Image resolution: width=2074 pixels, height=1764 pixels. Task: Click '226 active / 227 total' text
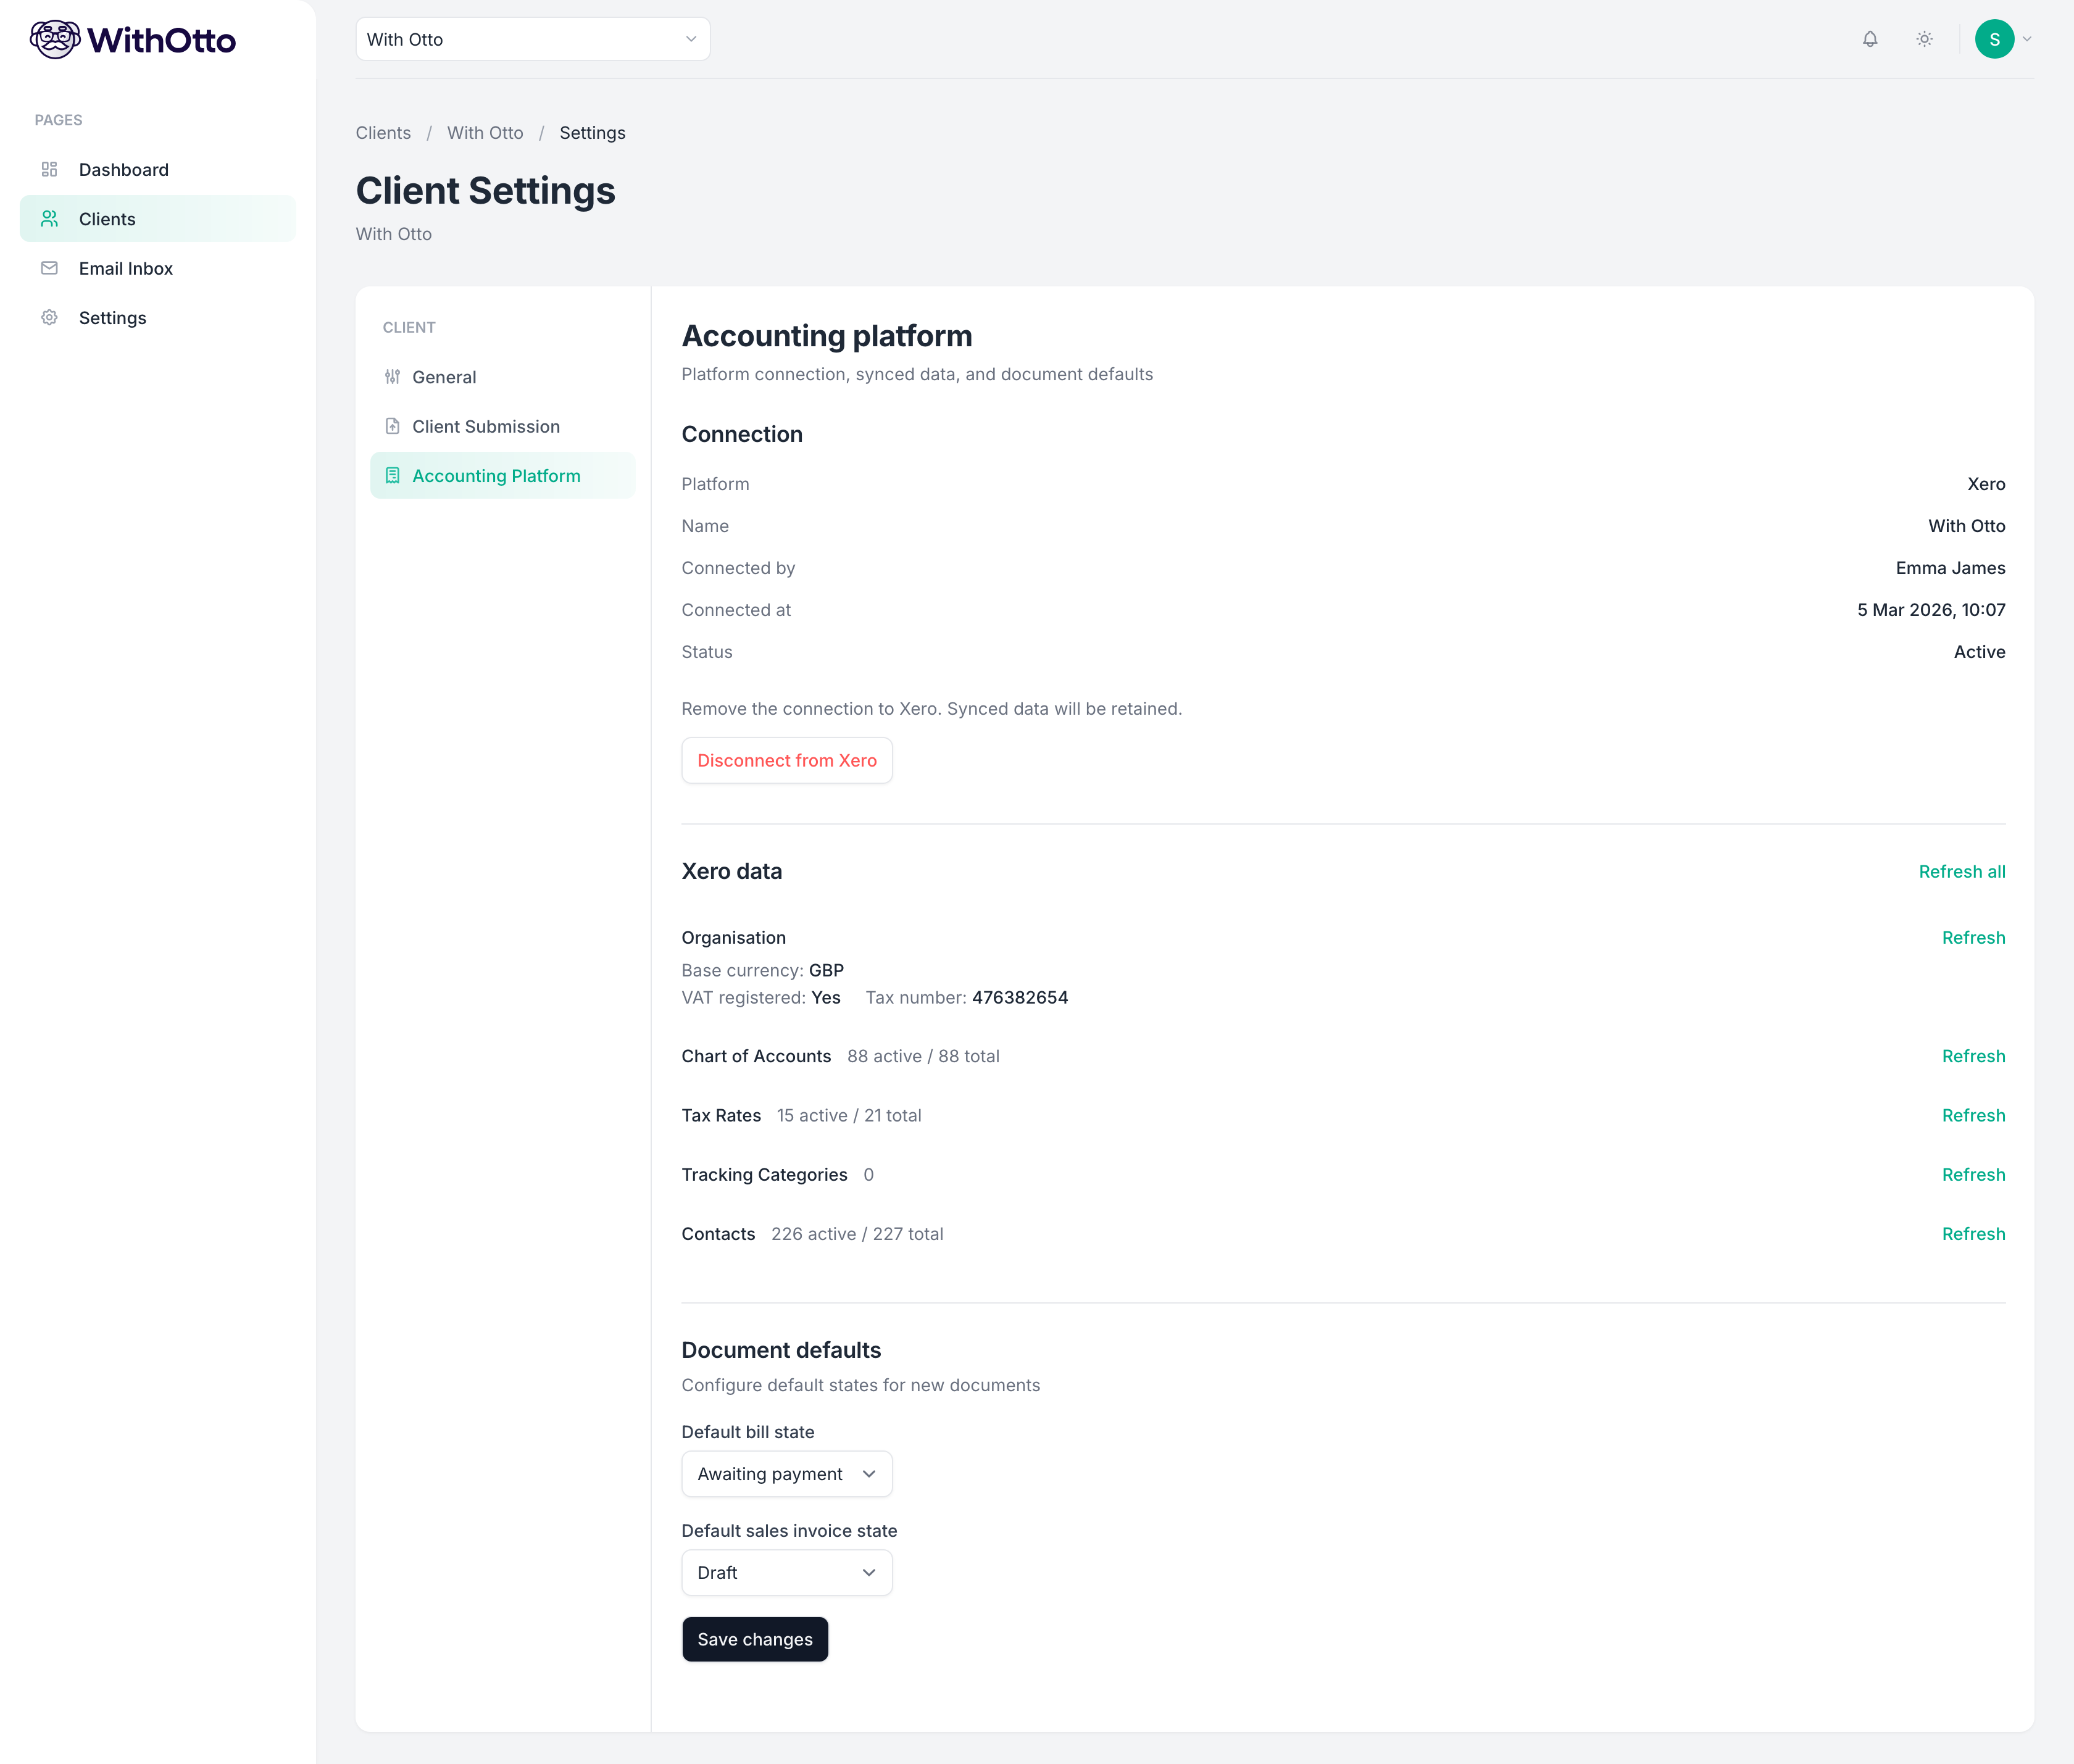857,1233
